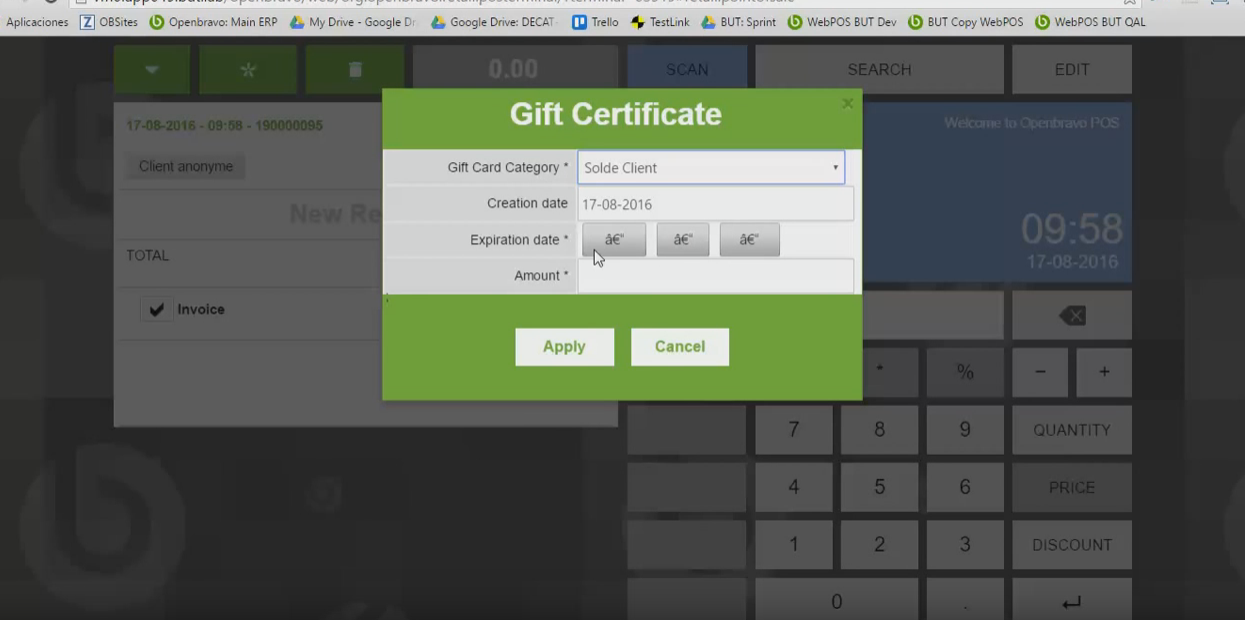Viewport: 1245px width, 620px height.
Task: Click the Client anonyme customer button
Action: pos(186,167)
